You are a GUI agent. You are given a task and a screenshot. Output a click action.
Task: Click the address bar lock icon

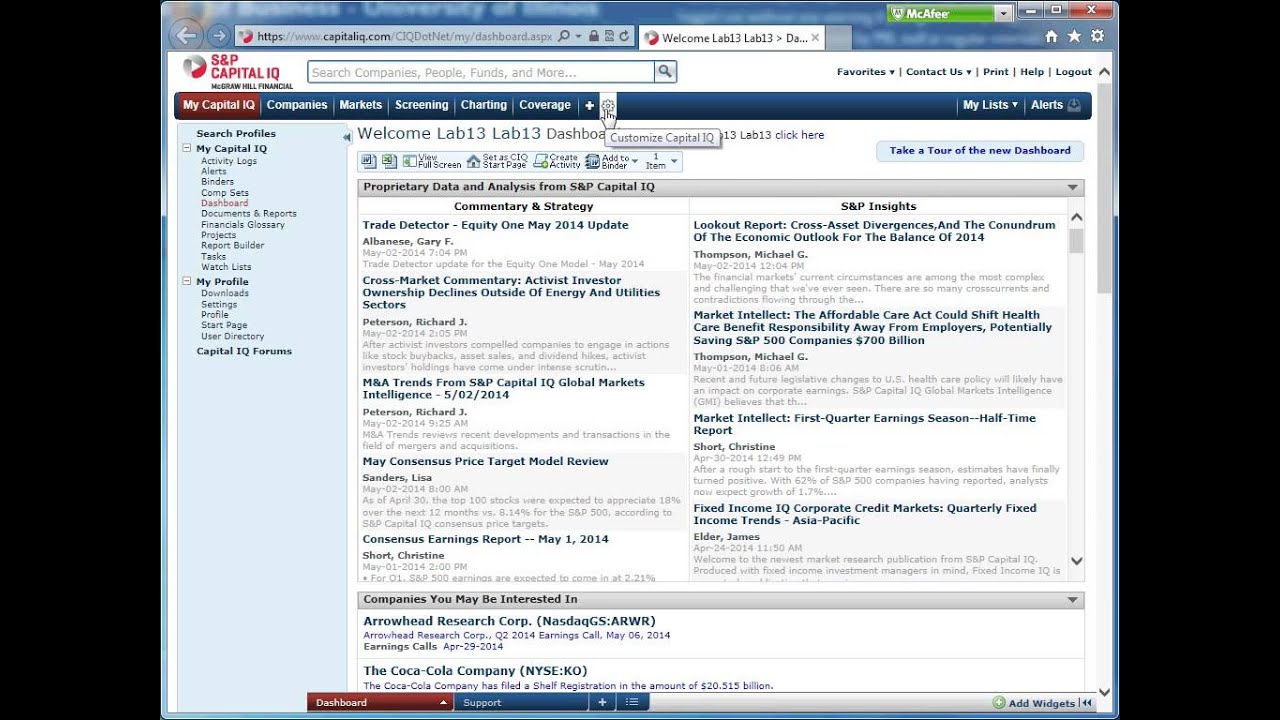tap(594, 36)
